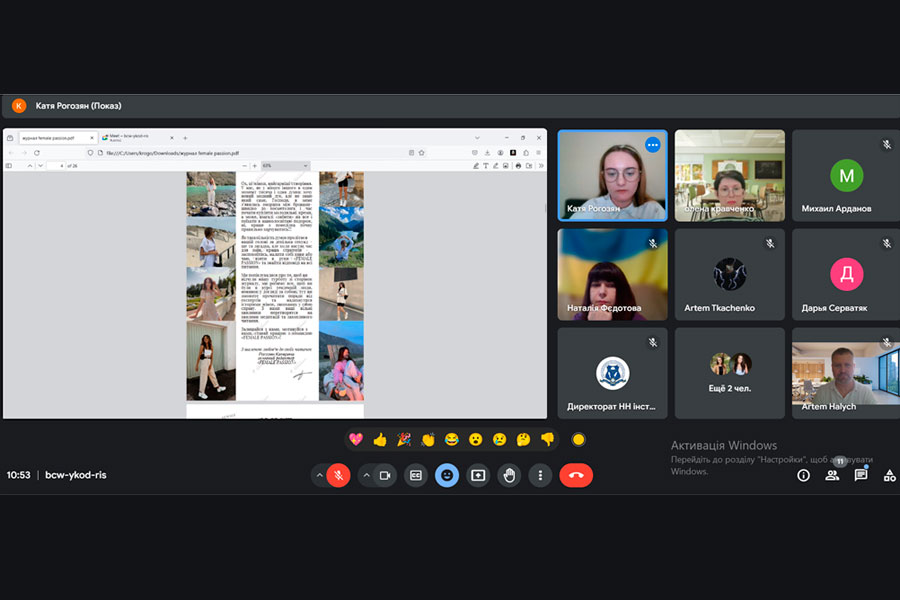This screenshot has height=600, width=900.
Task: Reload the page in browser
Action: click(x=37, y=153)
